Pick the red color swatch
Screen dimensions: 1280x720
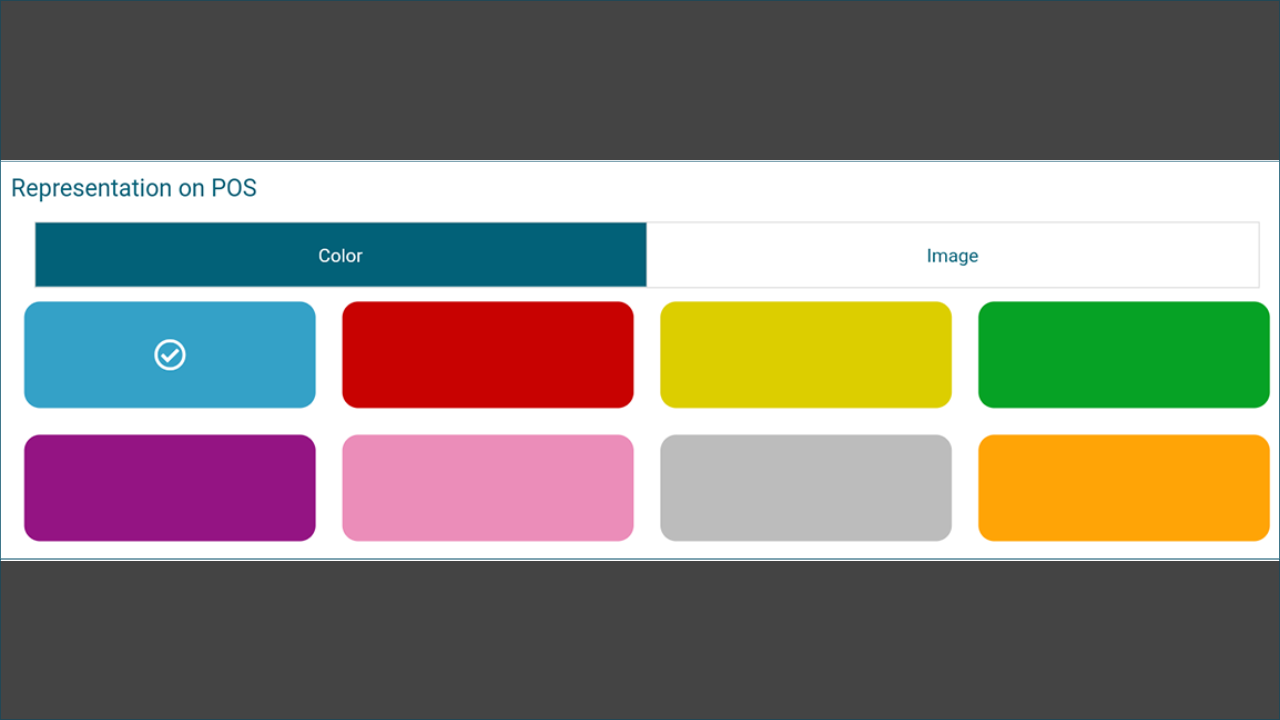pyautogui.click(x=488, y=355)
